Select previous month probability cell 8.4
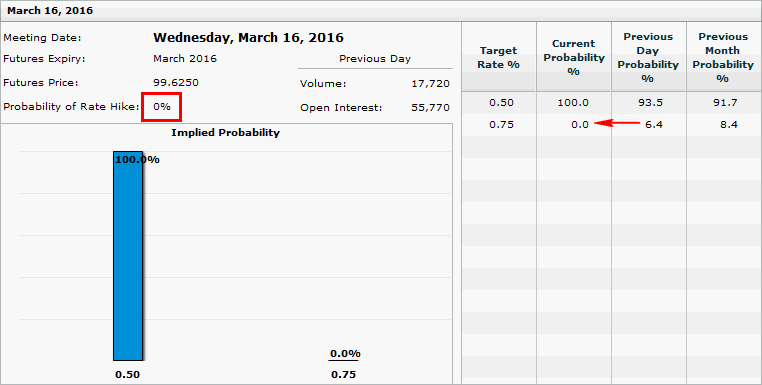The image size is (762, 385). [x=729, y=124]
